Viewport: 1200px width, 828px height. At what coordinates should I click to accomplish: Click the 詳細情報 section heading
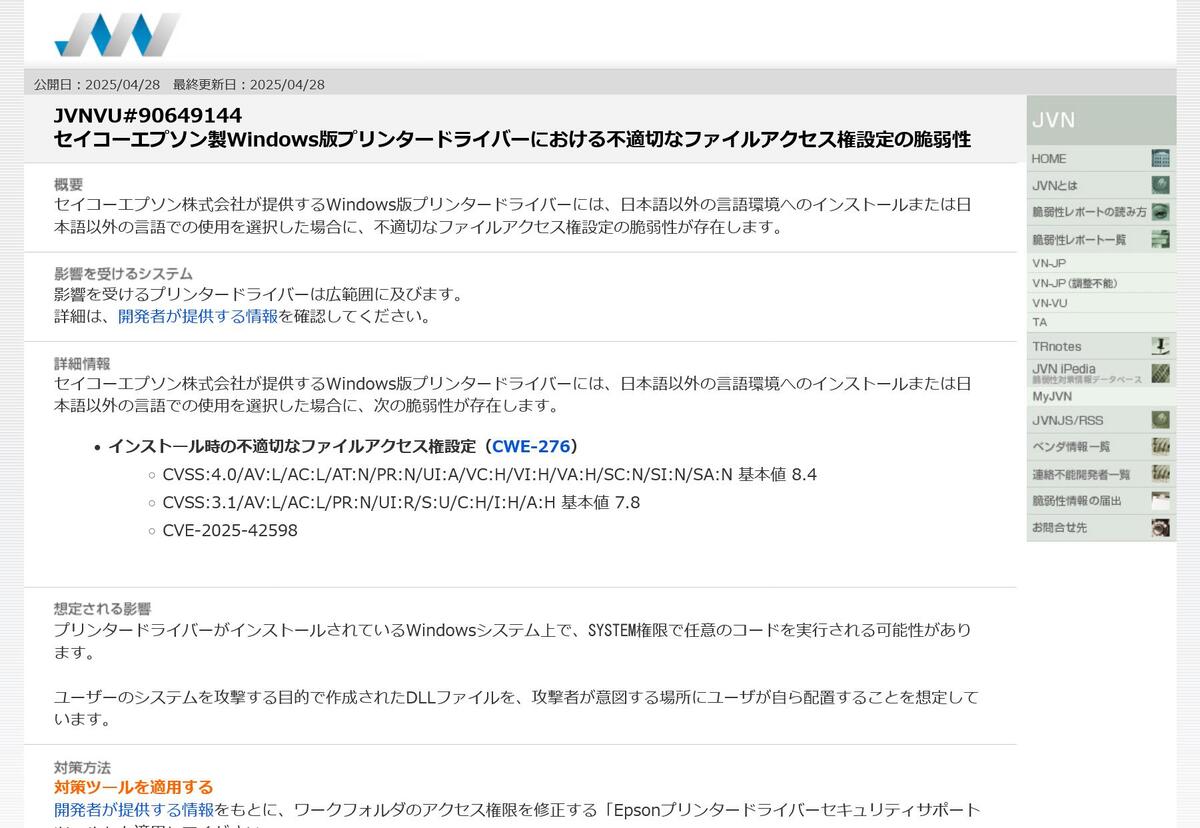coord(82,363)
